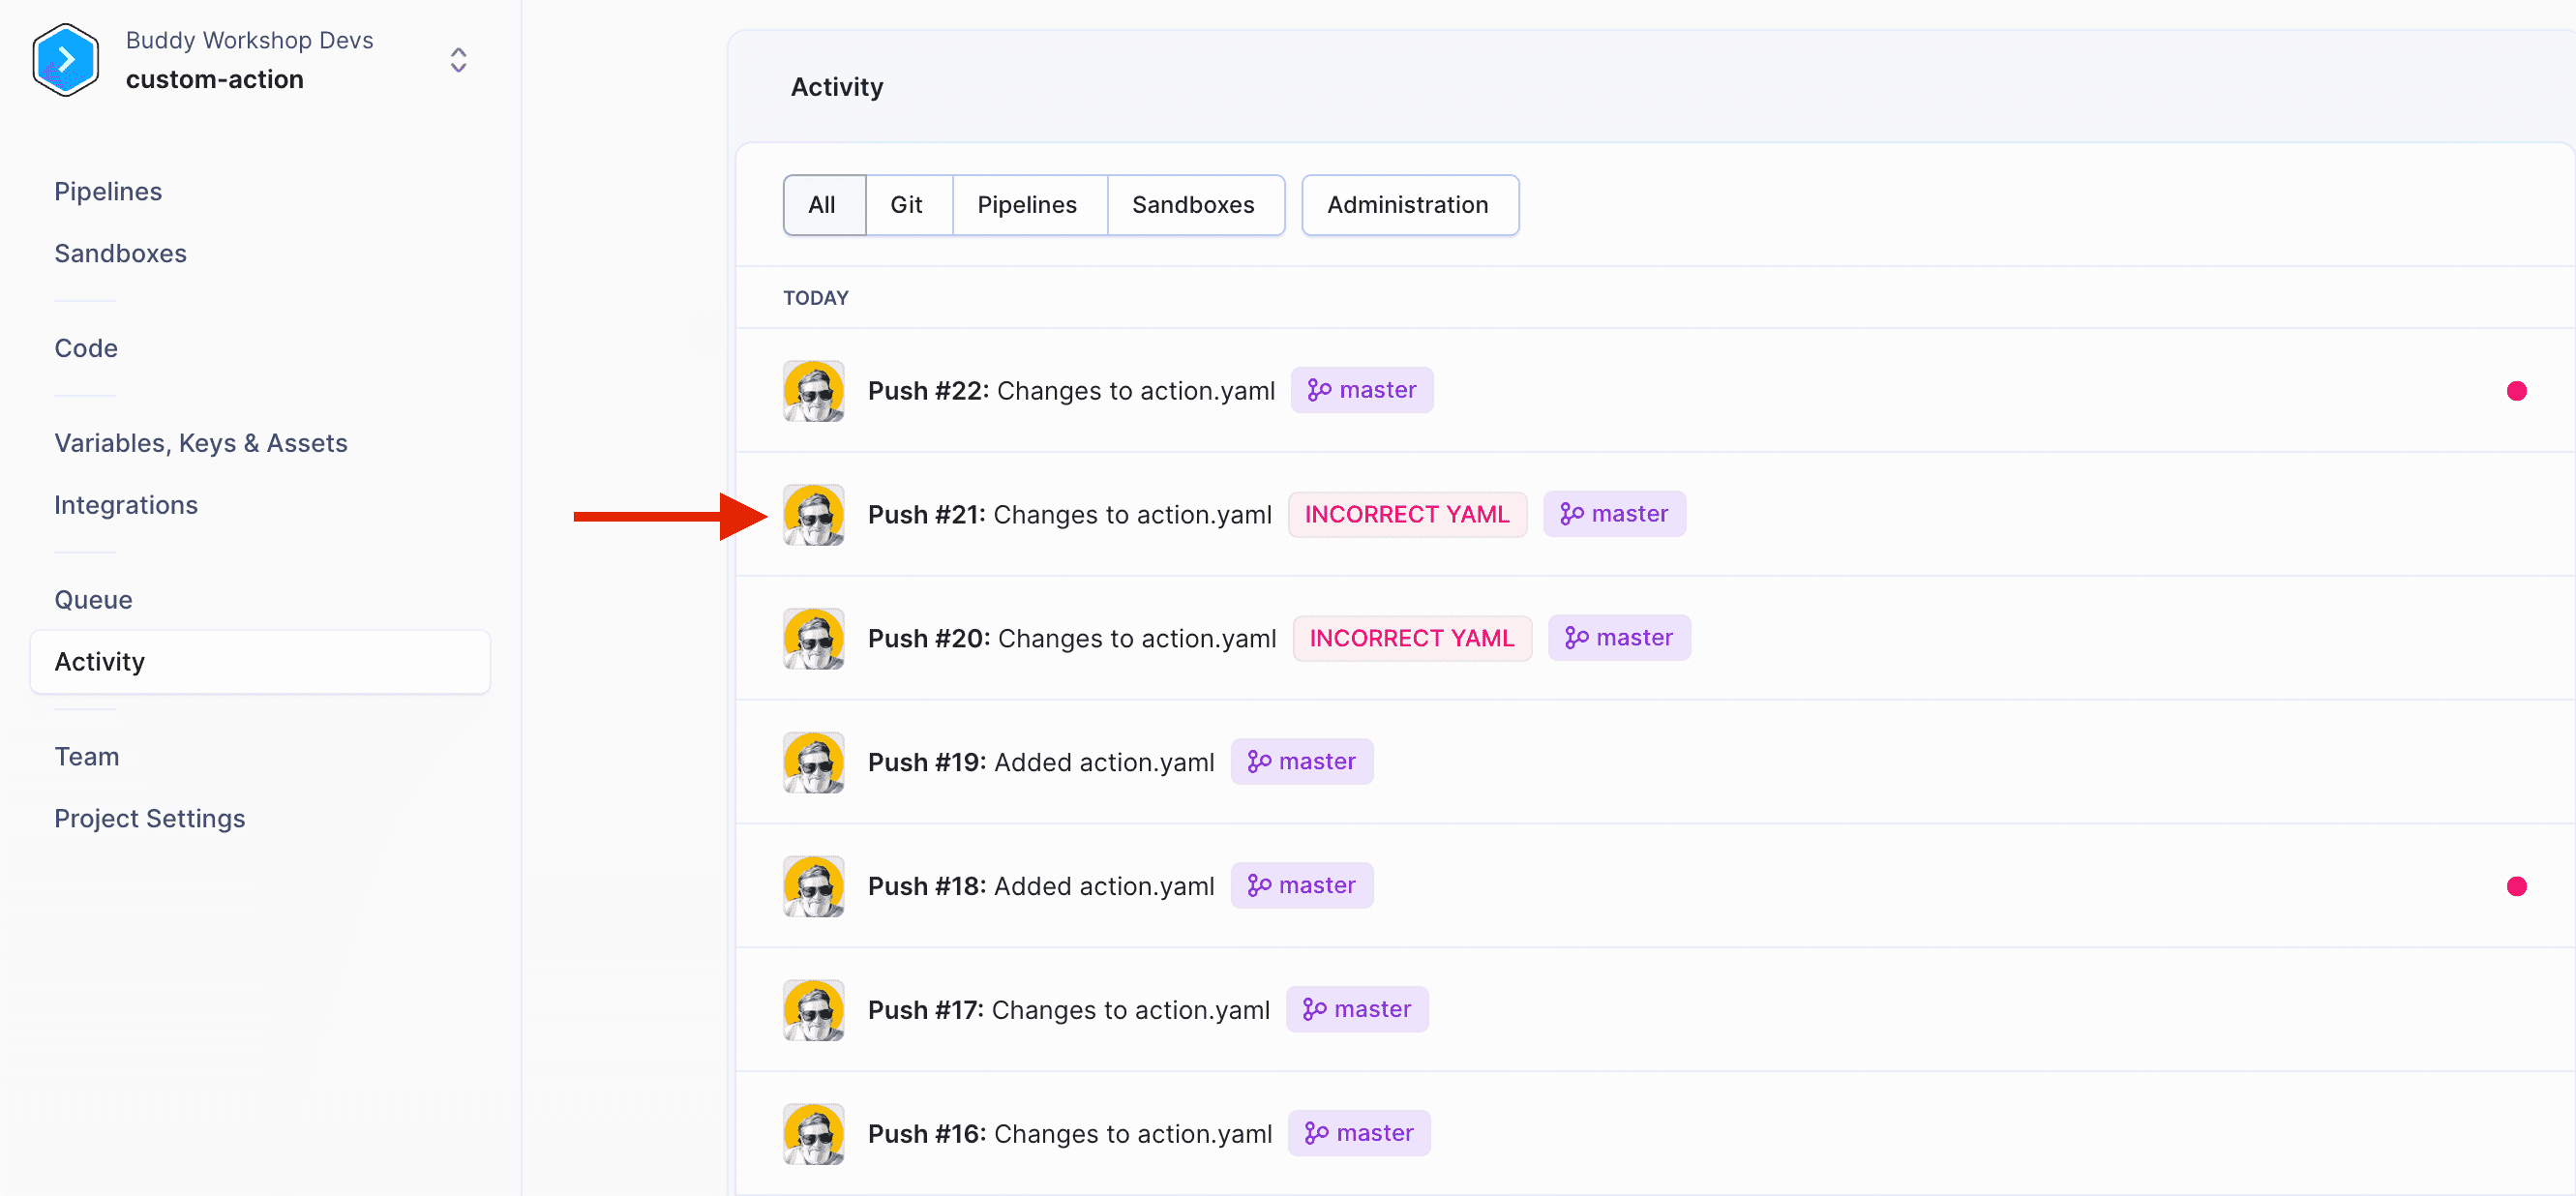
Task: Toggle the Sandboxes navigation item
Action: click(x=120, y=252)
